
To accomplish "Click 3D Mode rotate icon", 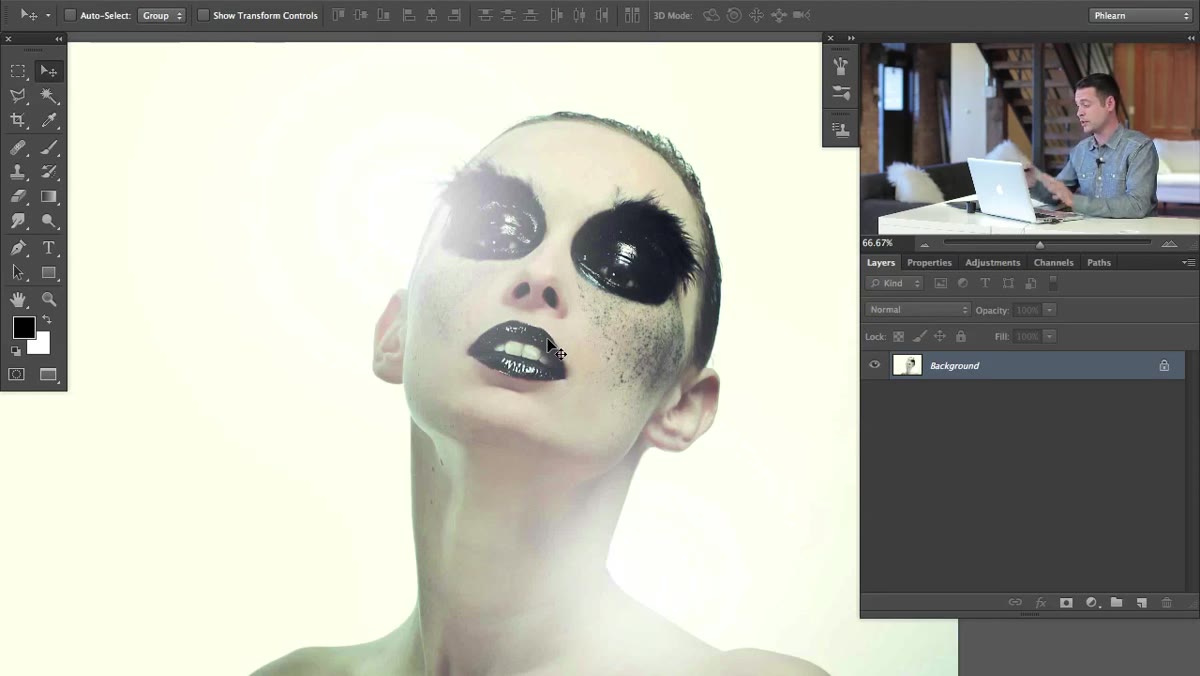I will coord(712,15).
